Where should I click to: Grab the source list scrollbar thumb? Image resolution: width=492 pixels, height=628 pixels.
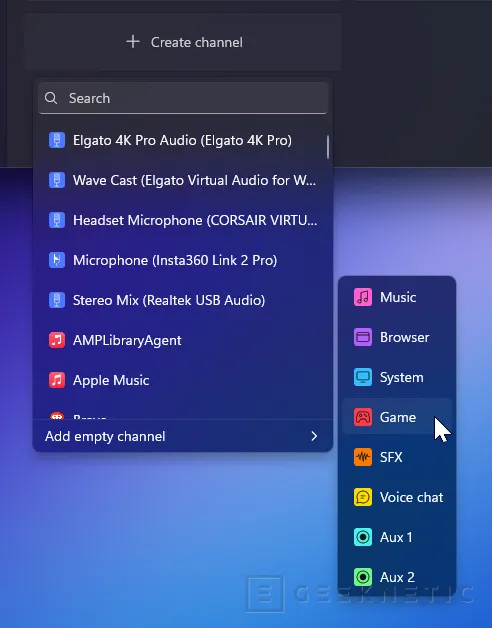328,147
